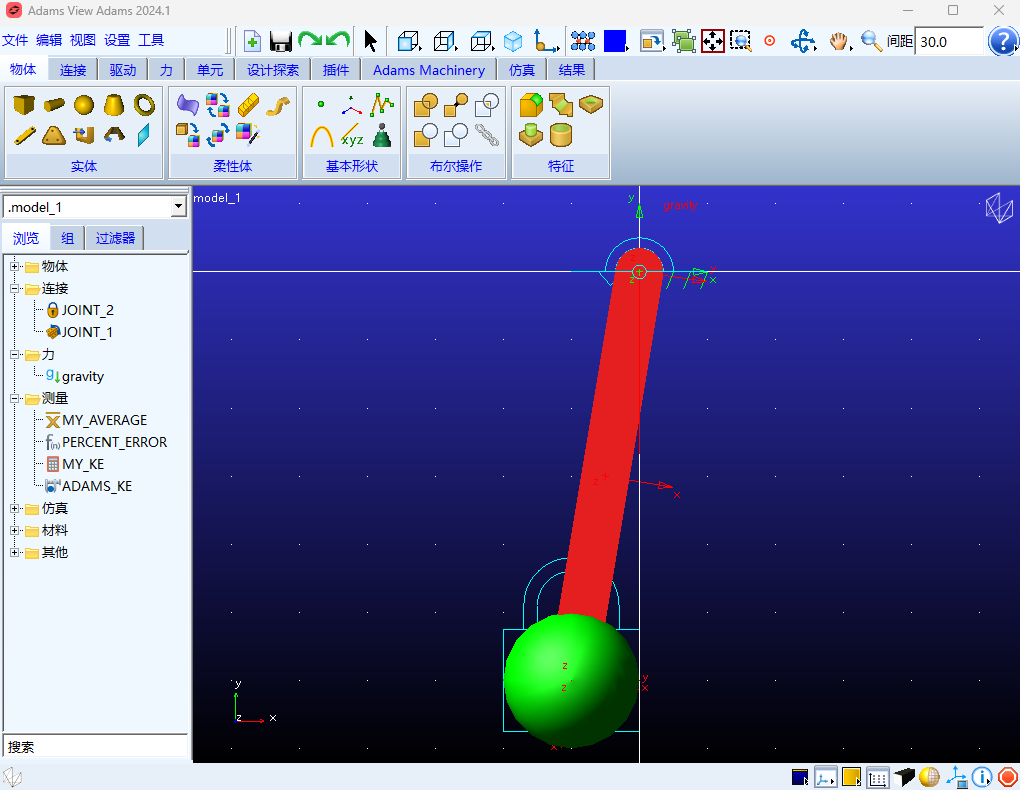Switch to the 过滤器 browser tab

pos(115,238)
